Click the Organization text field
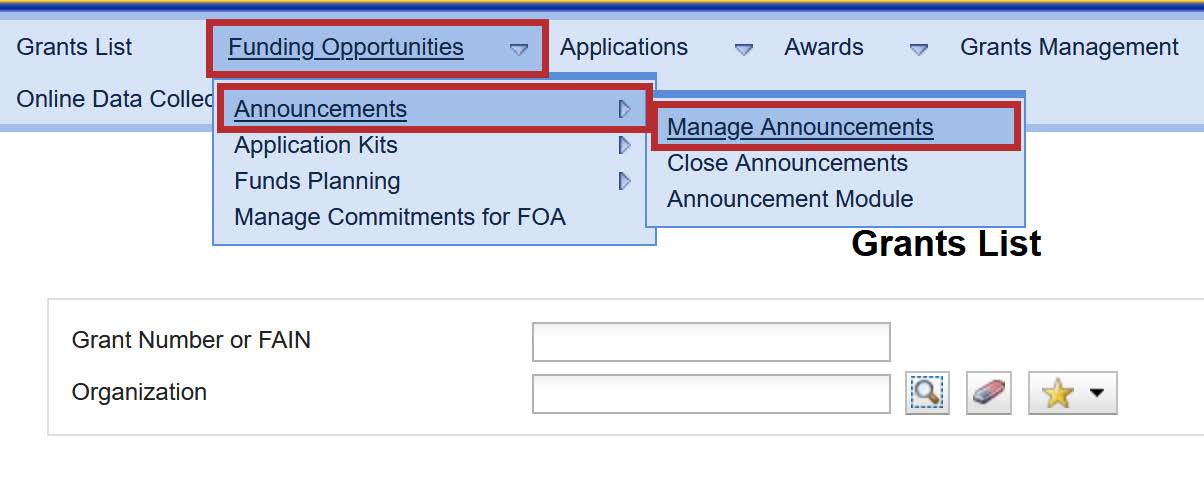 tap(711, 393)
